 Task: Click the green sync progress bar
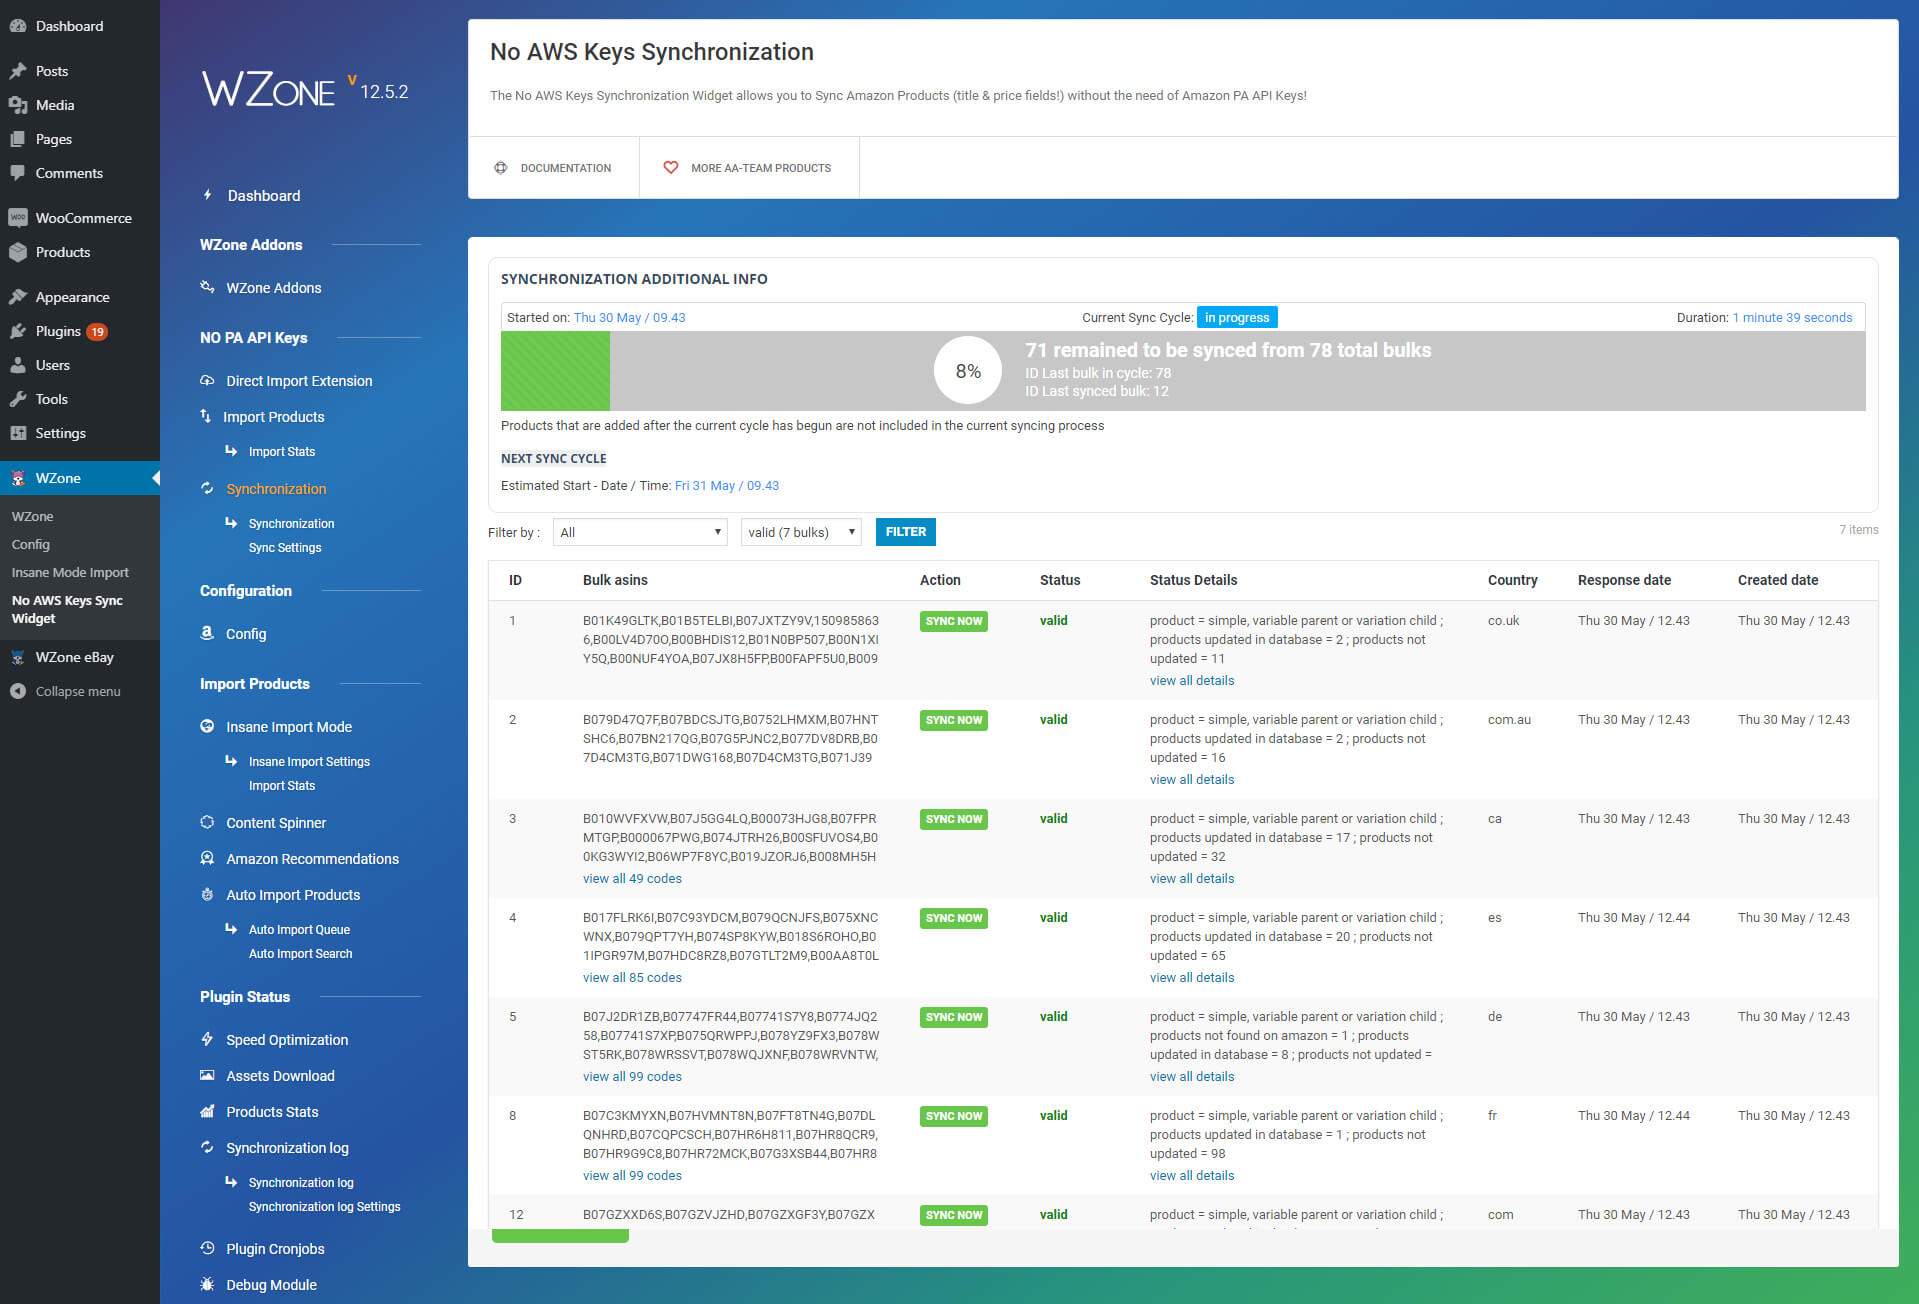click(555, 371)
